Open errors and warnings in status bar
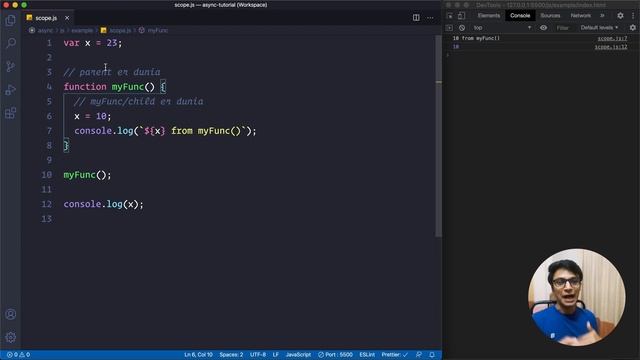The height and width of the screenshot is (360, 640). (18, 355)
